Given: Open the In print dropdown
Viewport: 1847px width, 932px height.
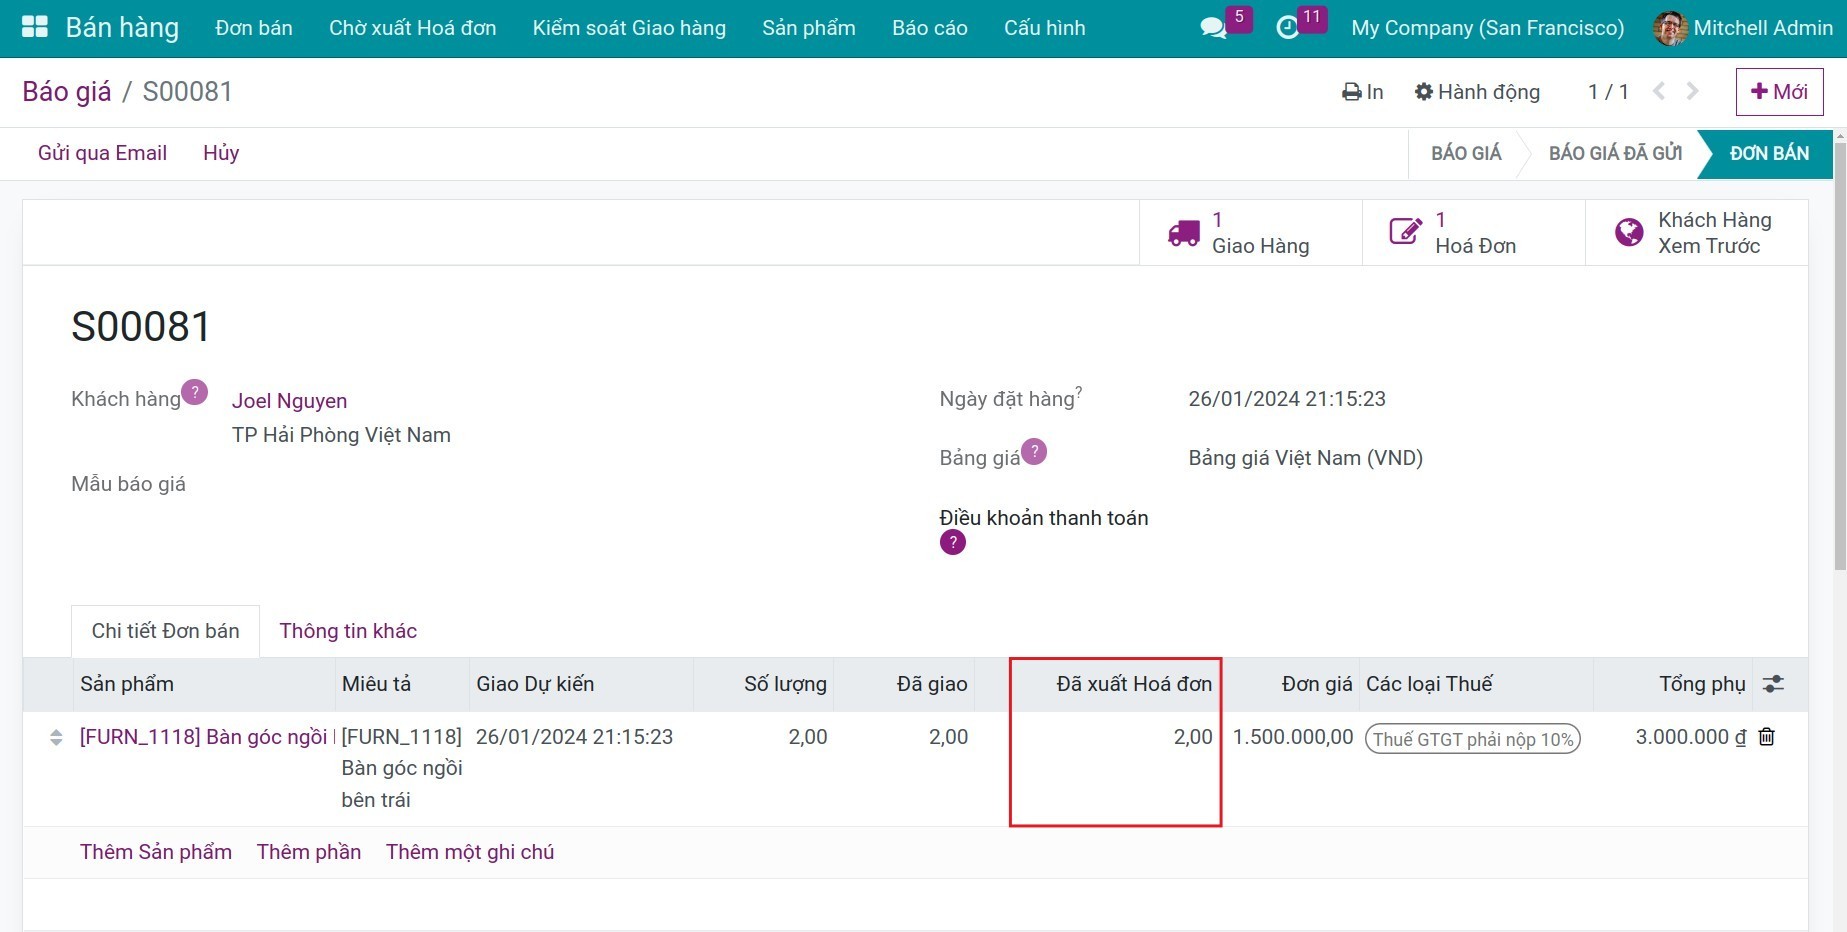Looking at the screenshot, I should click(x=1362, y=92).
